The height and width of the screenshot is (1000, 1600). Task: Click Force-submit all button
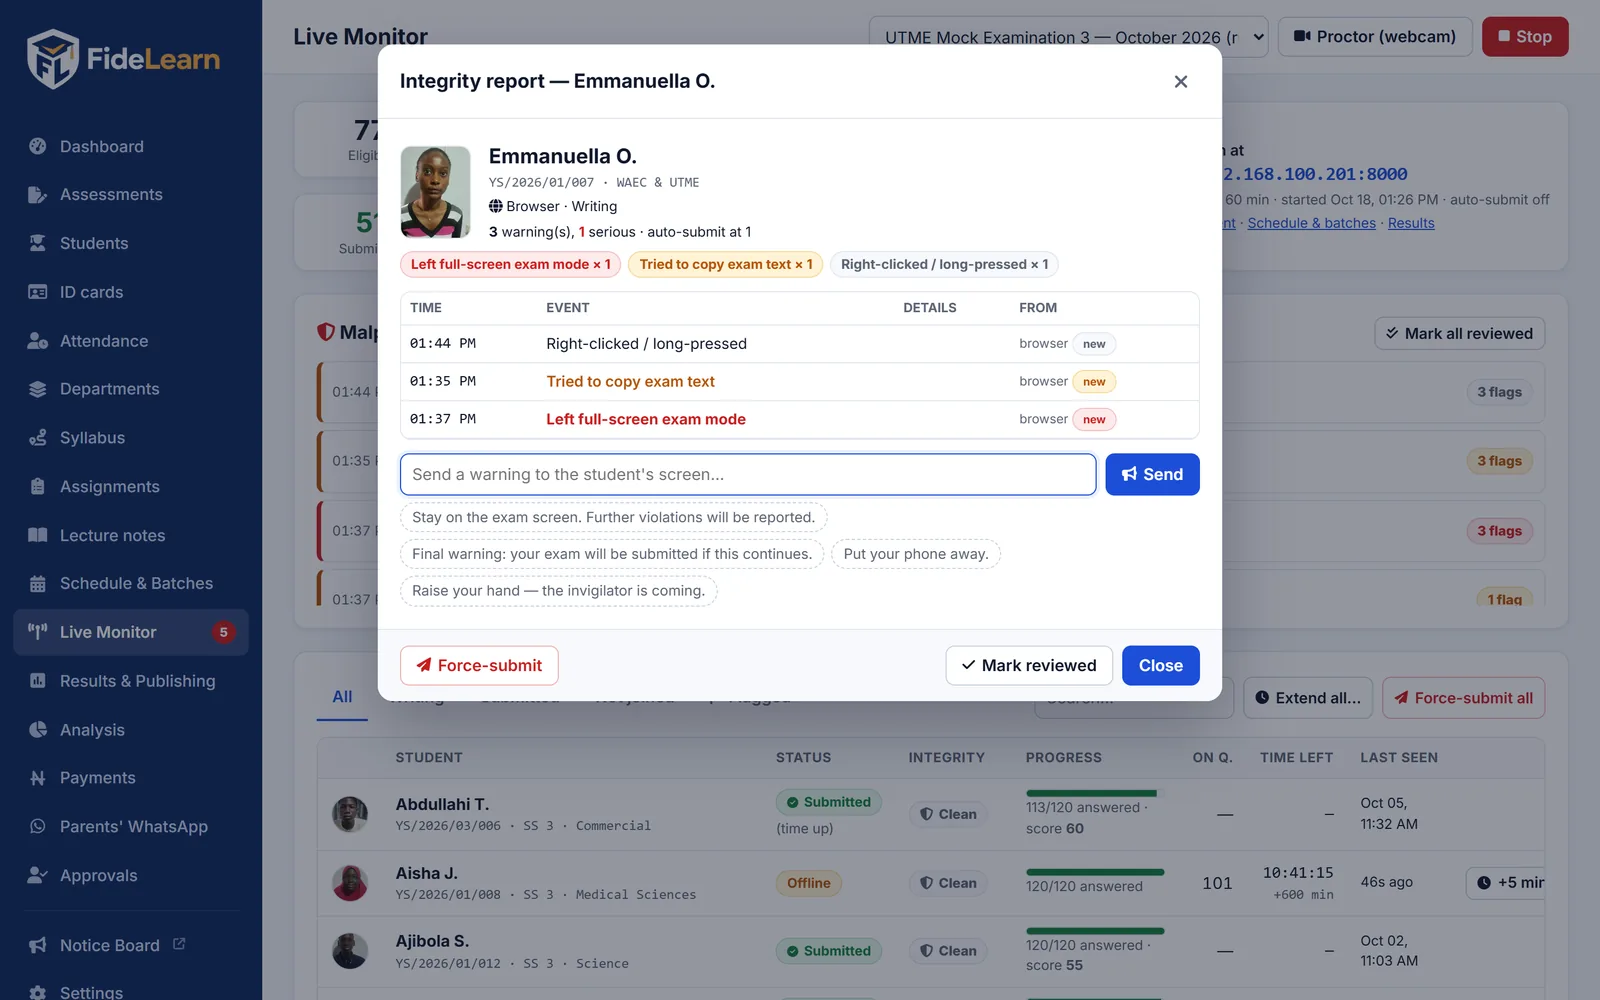click(1464, 698)
